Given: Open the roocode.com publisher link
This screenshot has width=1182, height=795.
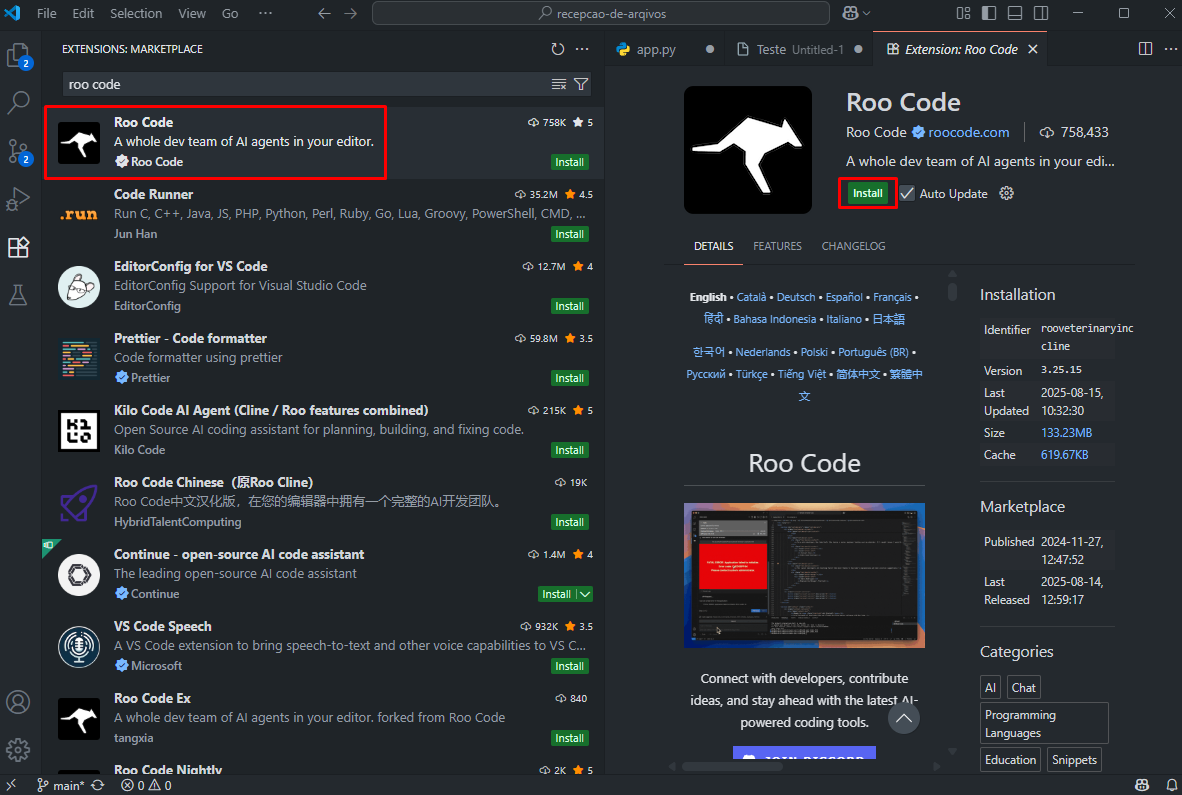Looking at the screenshot, I should [969, 132].
